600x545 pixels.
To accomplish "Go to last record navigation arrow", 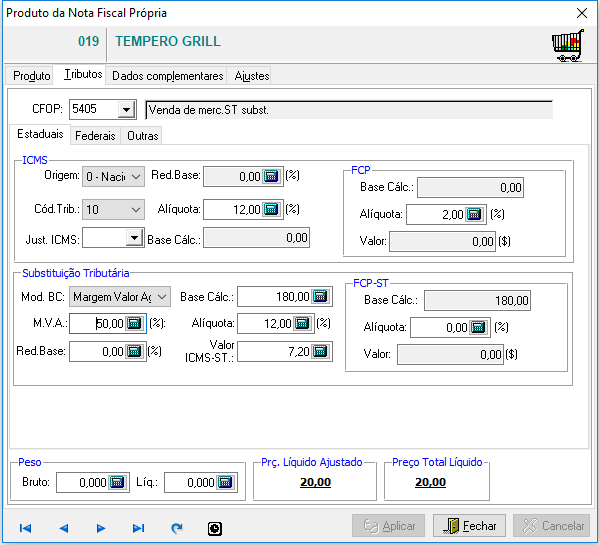I will (138, 529).
